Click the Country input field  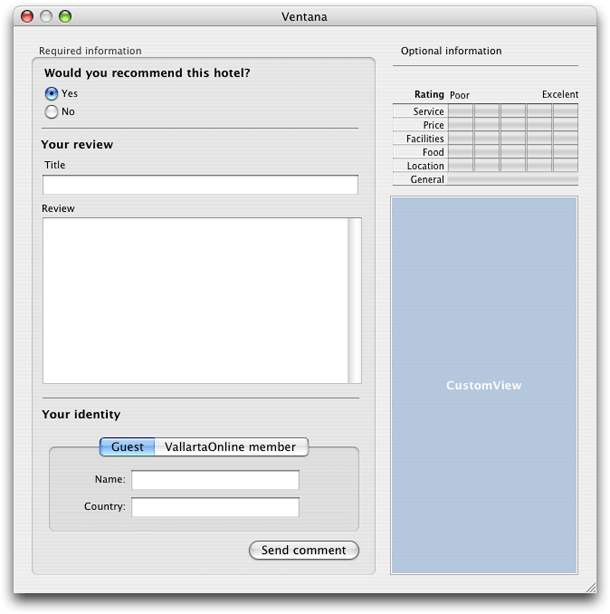click(215, 507)
